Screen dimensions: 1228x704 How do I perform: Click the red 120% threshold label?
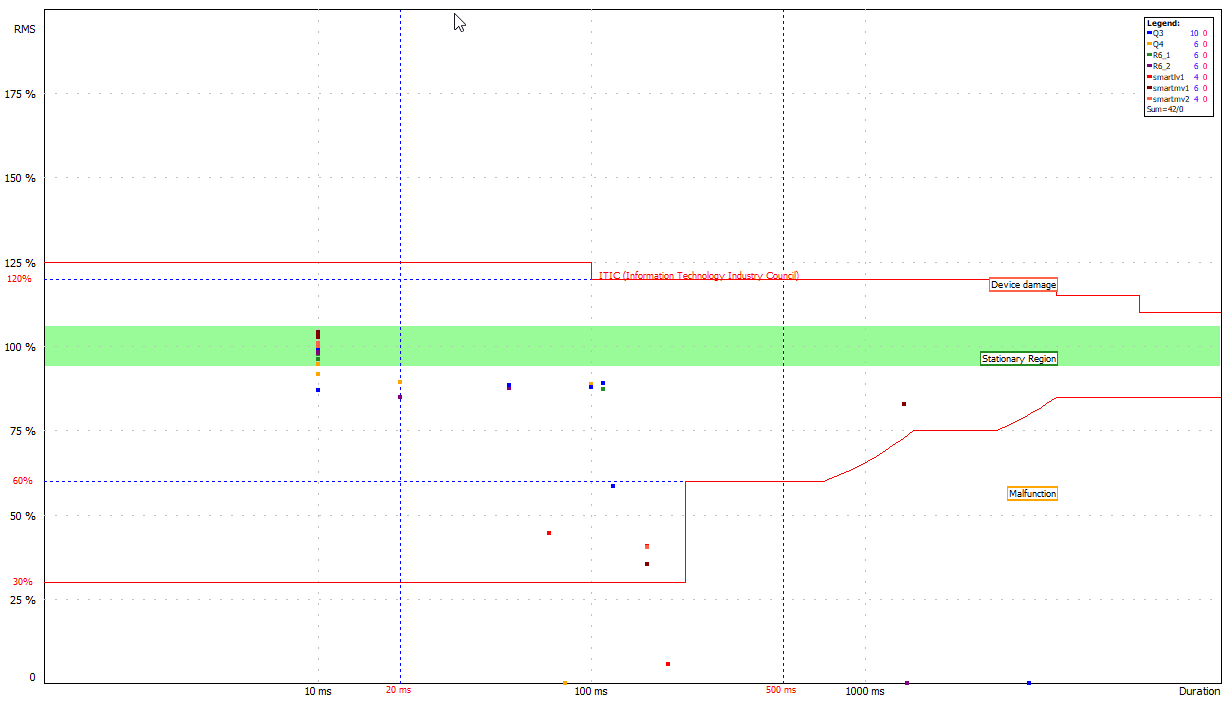[20, 279]
